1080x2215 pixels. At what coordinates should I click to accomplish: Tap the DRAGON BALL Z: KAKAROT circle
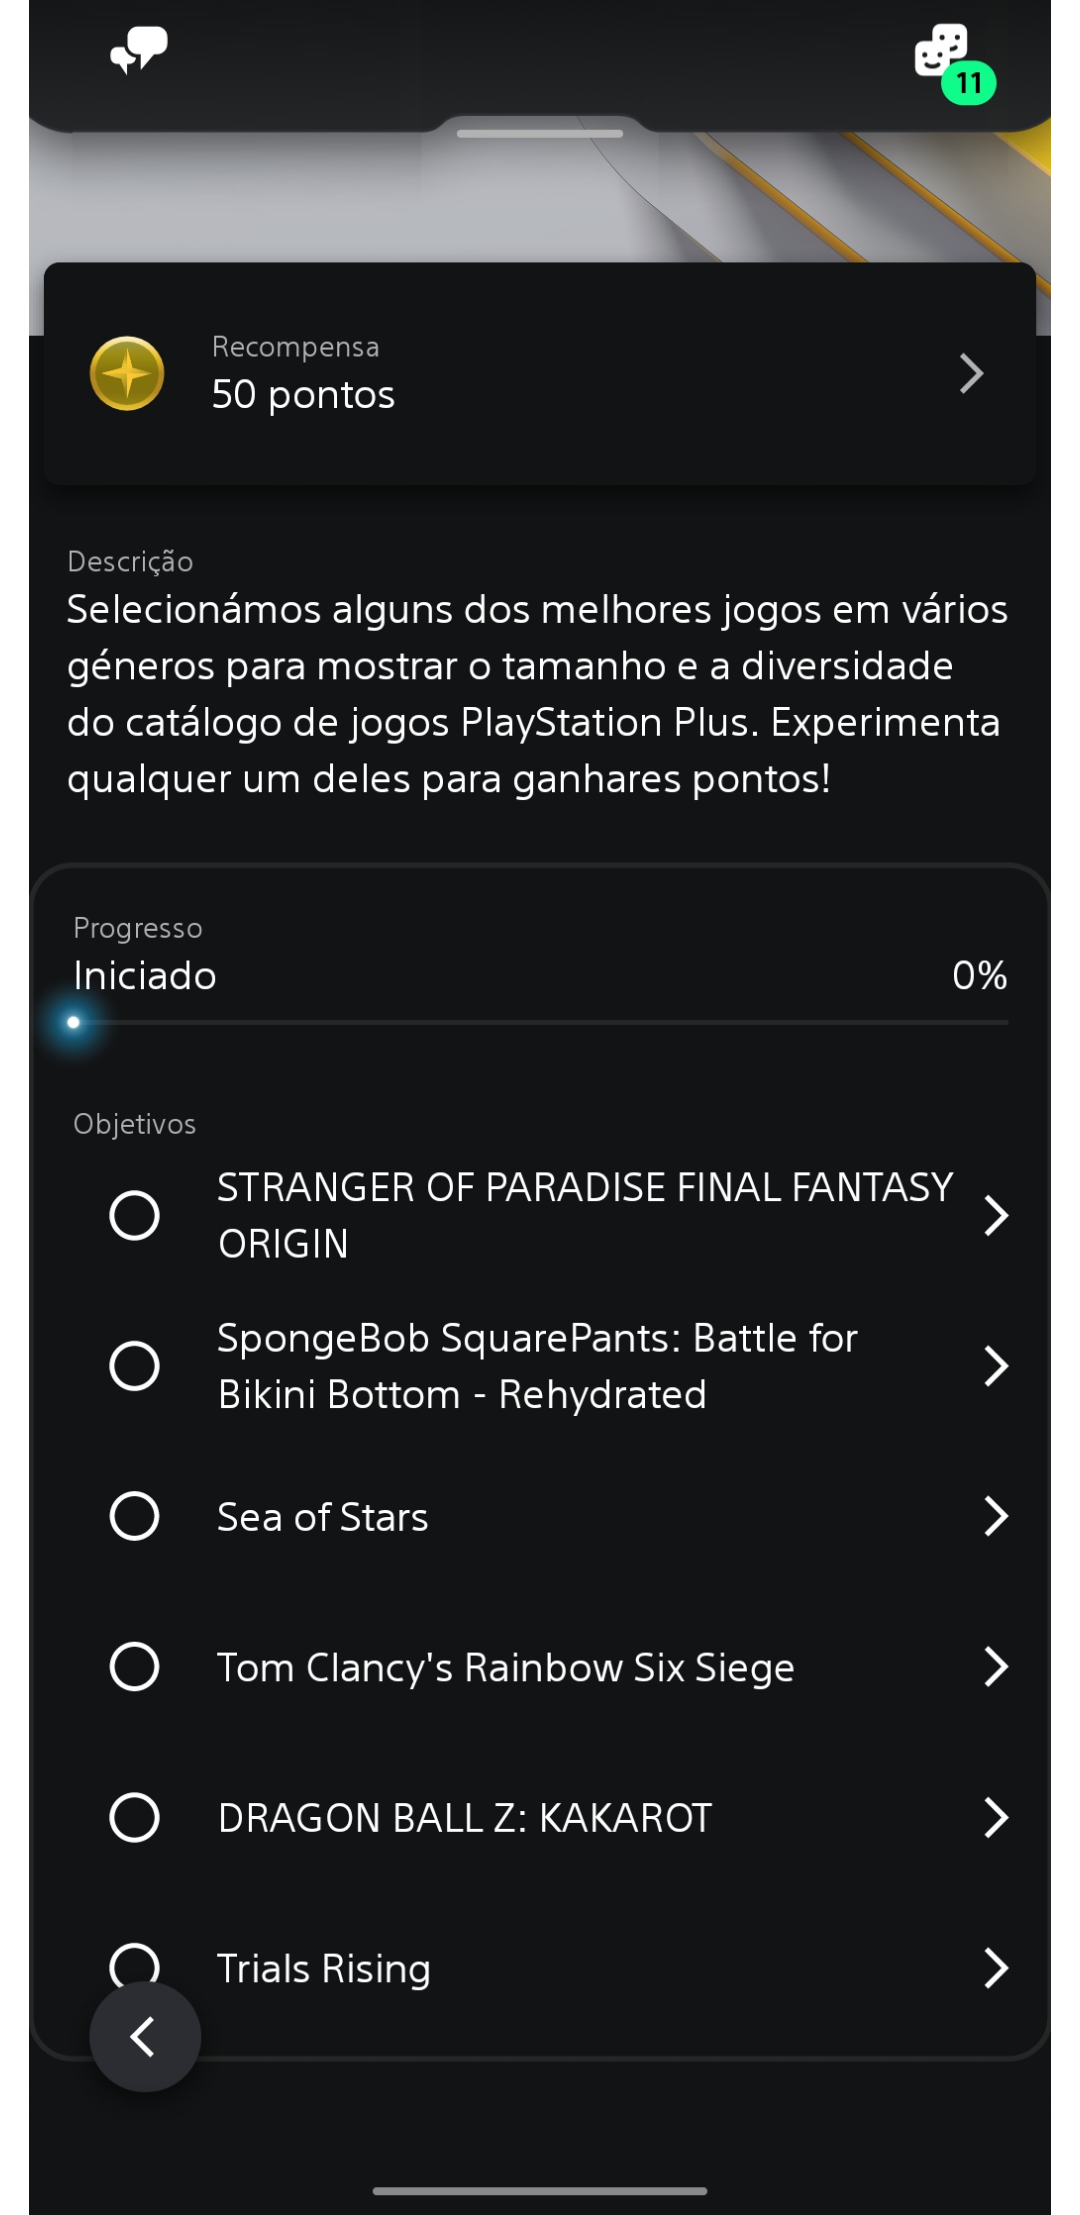pos(134,1817)
